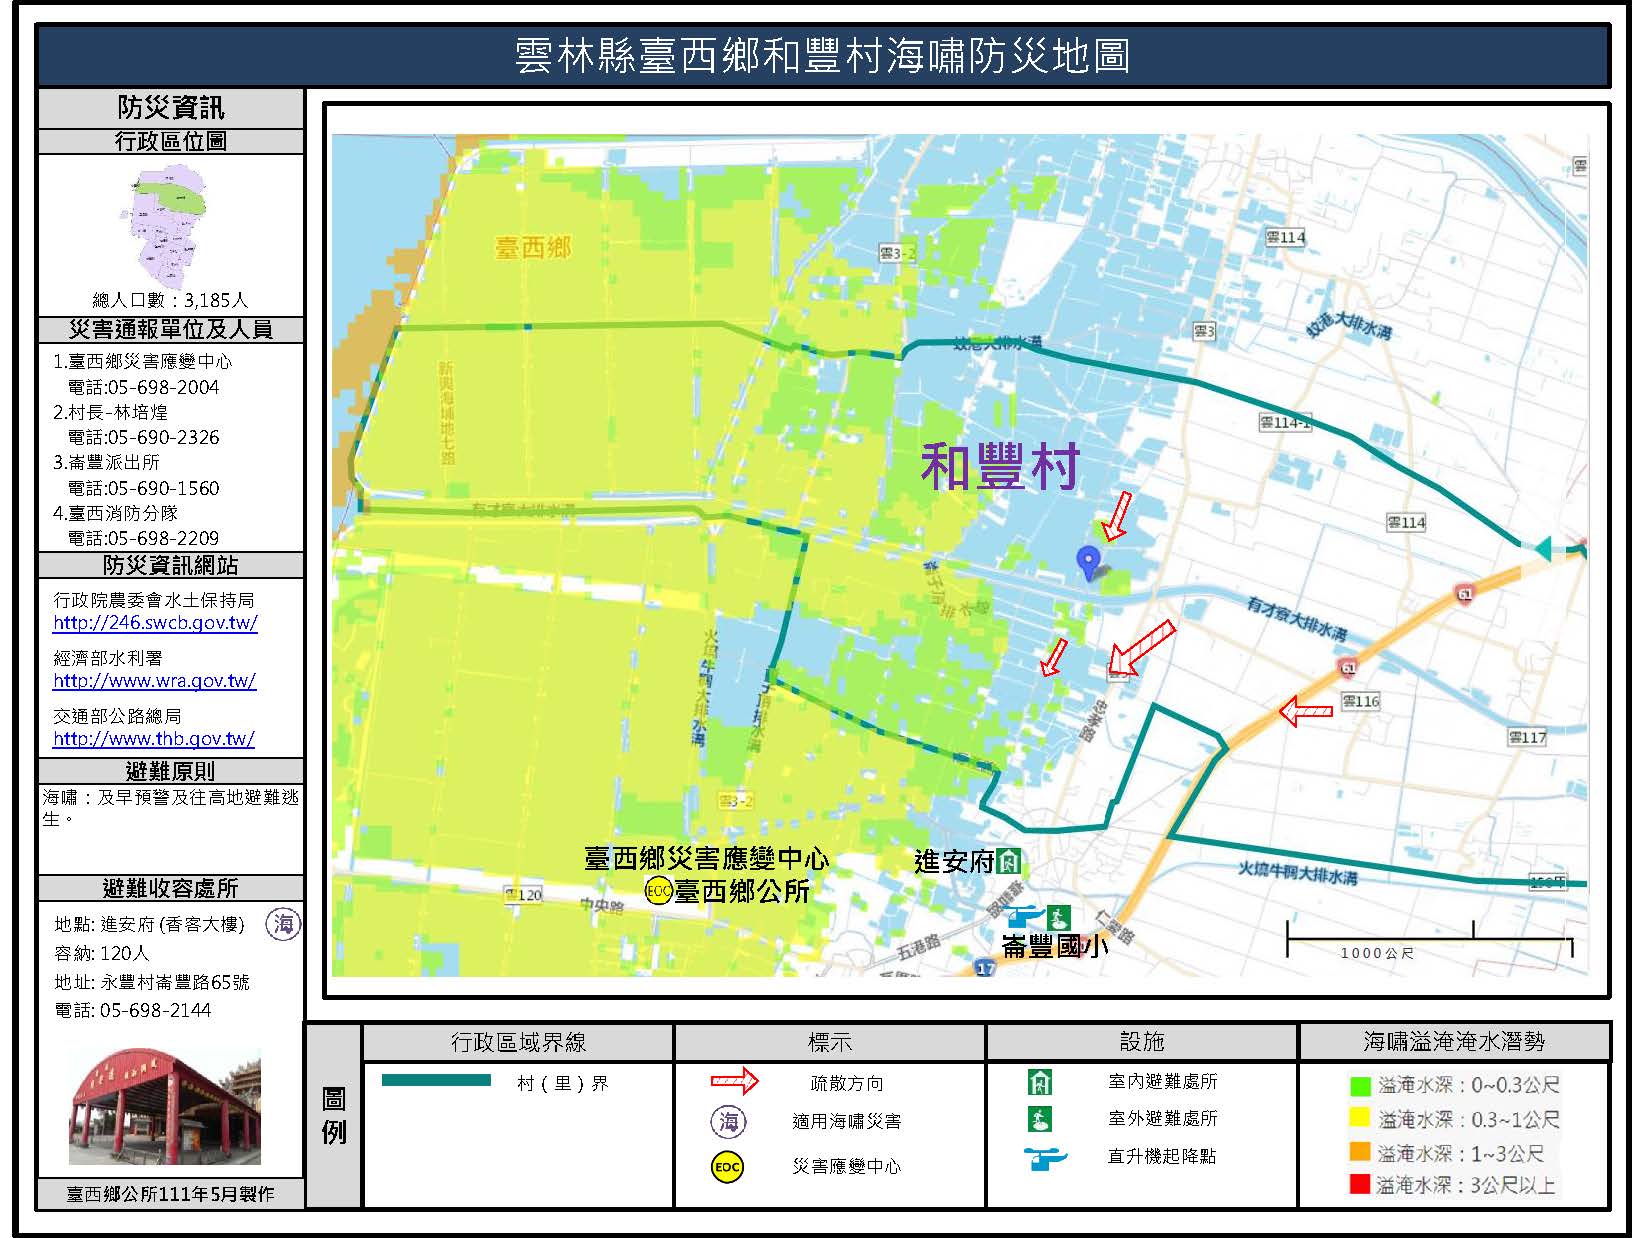The image size is (1650, 1238).
Task: Click the 避難收容處所 section header
Action: (171, 888)
